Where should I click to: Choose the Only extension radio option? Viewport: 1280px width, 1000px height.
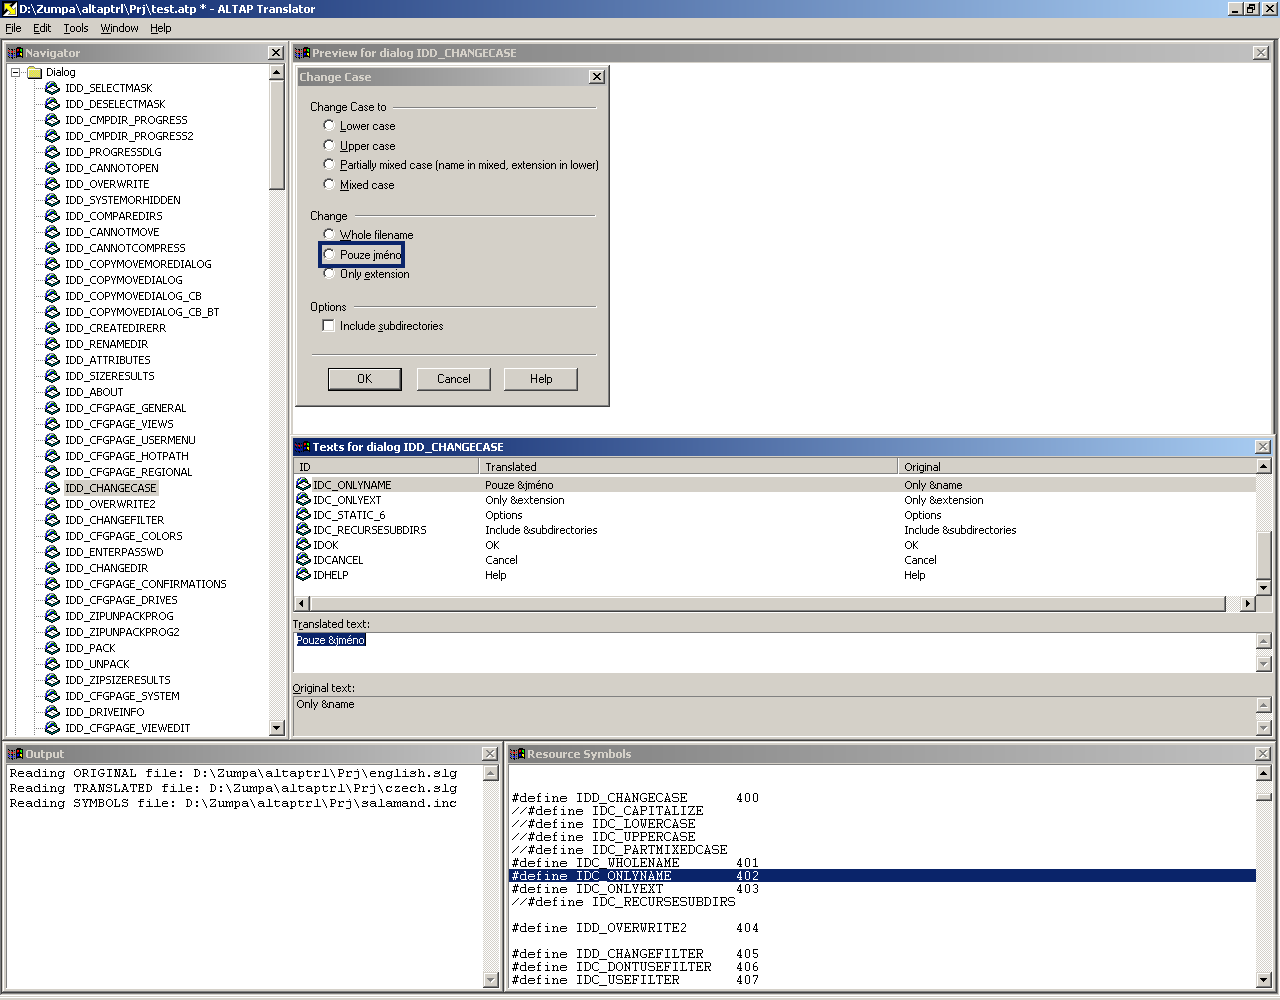tap(329, 274)
